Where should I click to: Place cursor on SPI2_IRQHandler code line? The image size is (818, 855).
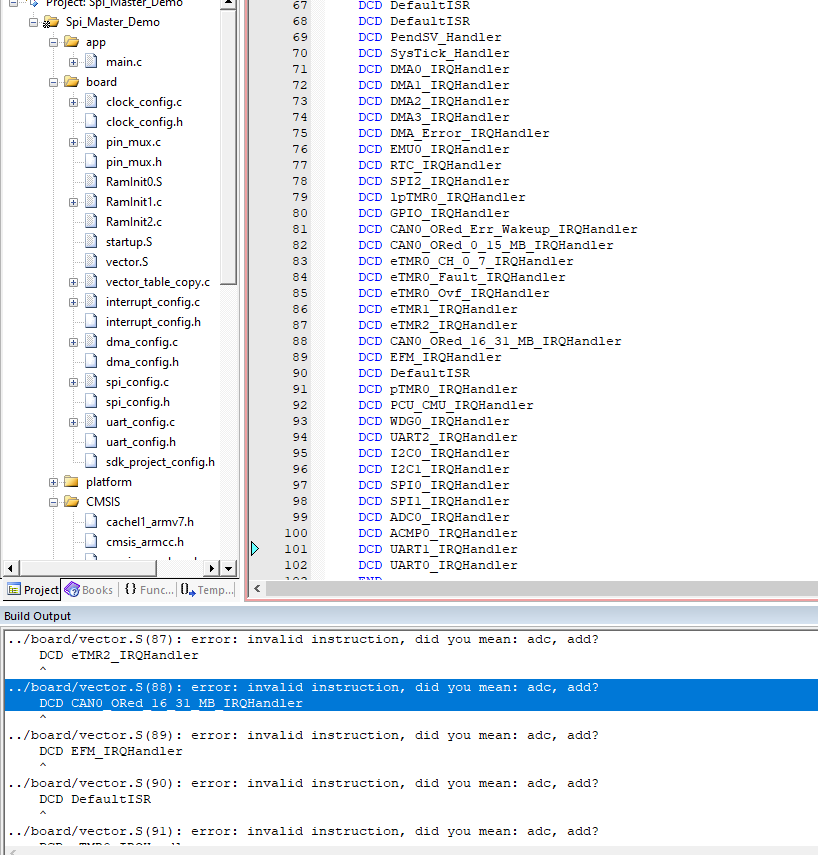449,181
